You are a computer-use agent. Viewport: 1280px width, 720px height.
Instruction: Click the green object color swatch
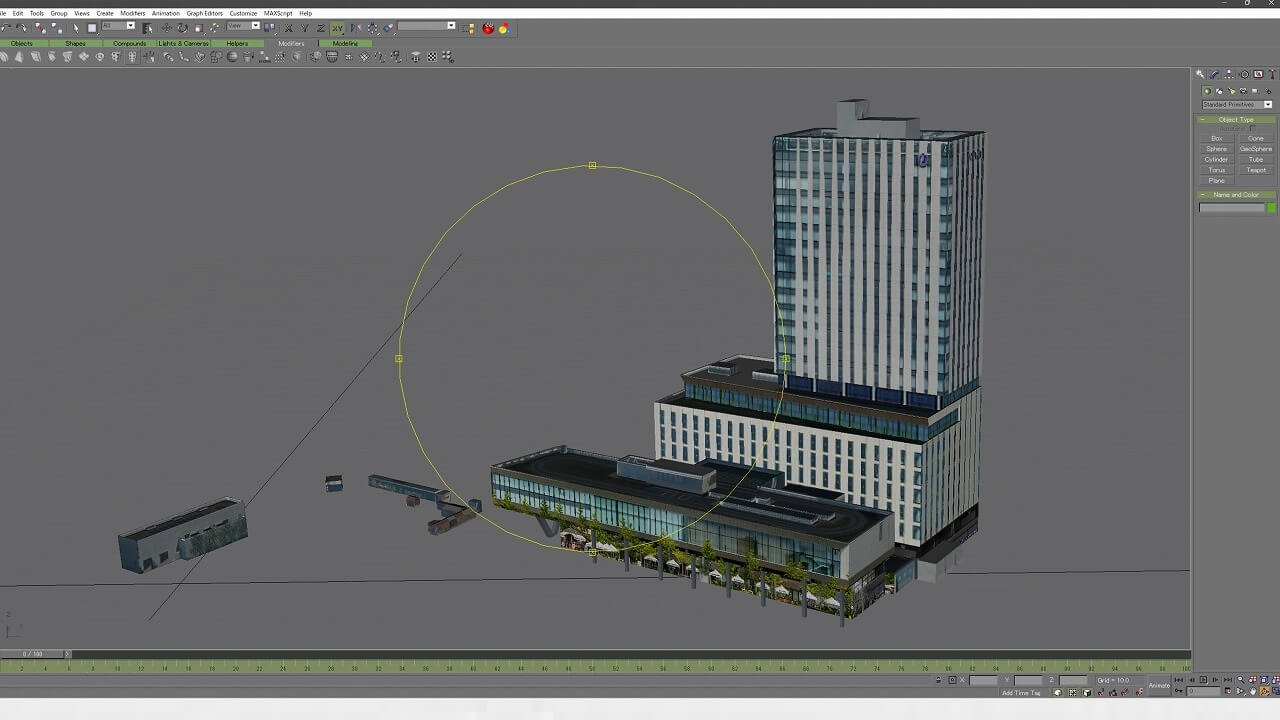pyautogui.click(x=1271, y=207)
